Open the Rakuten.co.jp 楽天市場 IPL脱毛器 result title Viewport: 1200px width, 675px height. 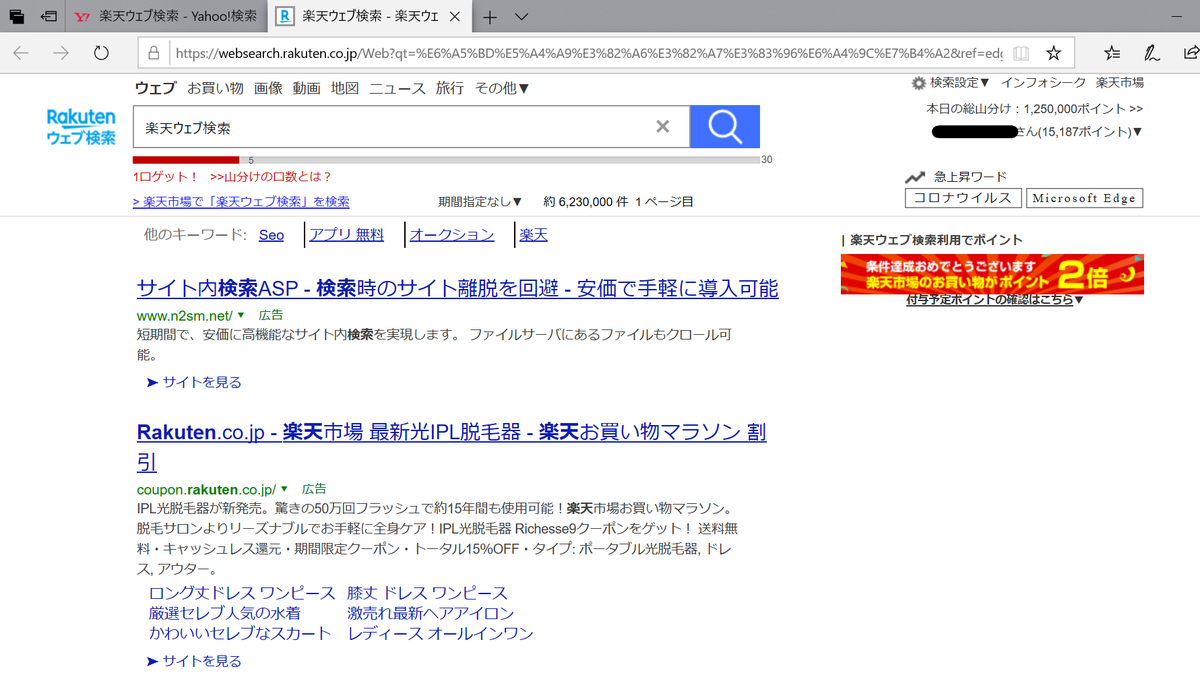452,447
